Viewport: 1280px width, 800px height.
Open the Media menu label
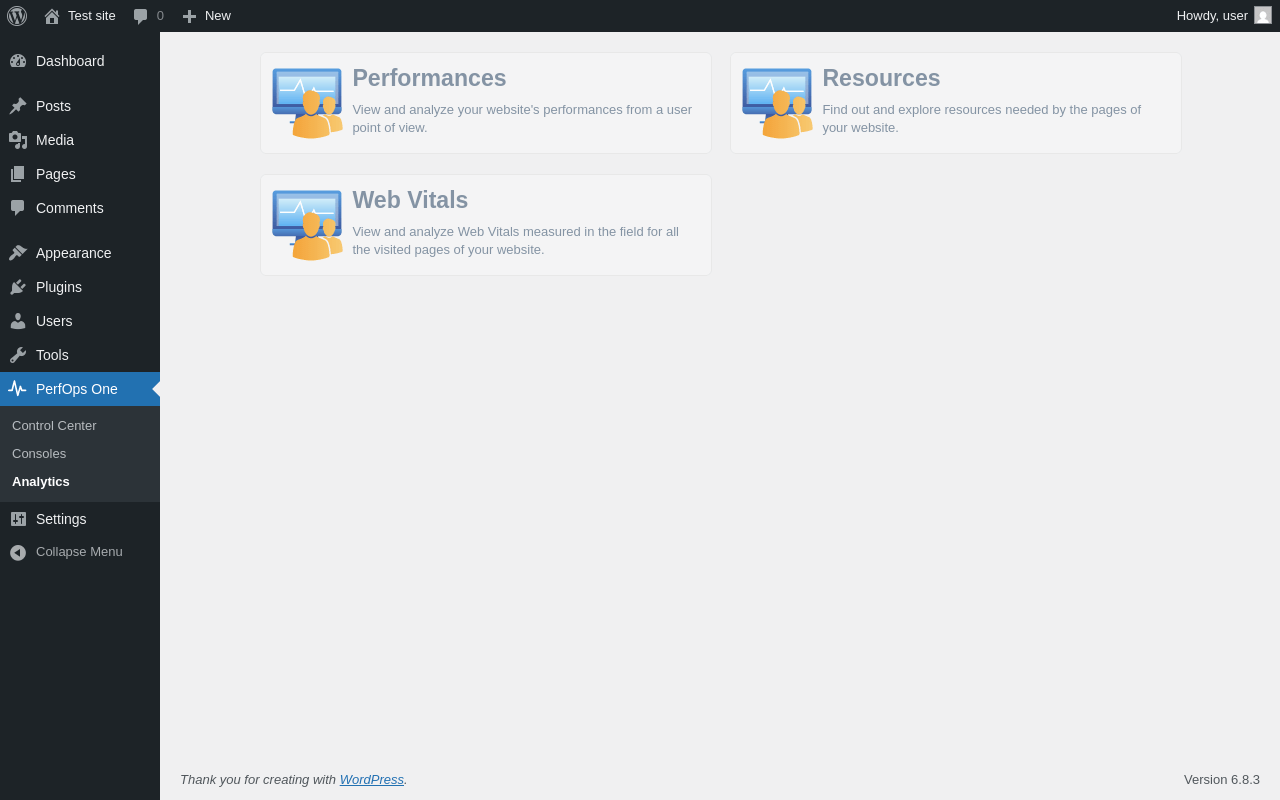(x=55, y=140)
